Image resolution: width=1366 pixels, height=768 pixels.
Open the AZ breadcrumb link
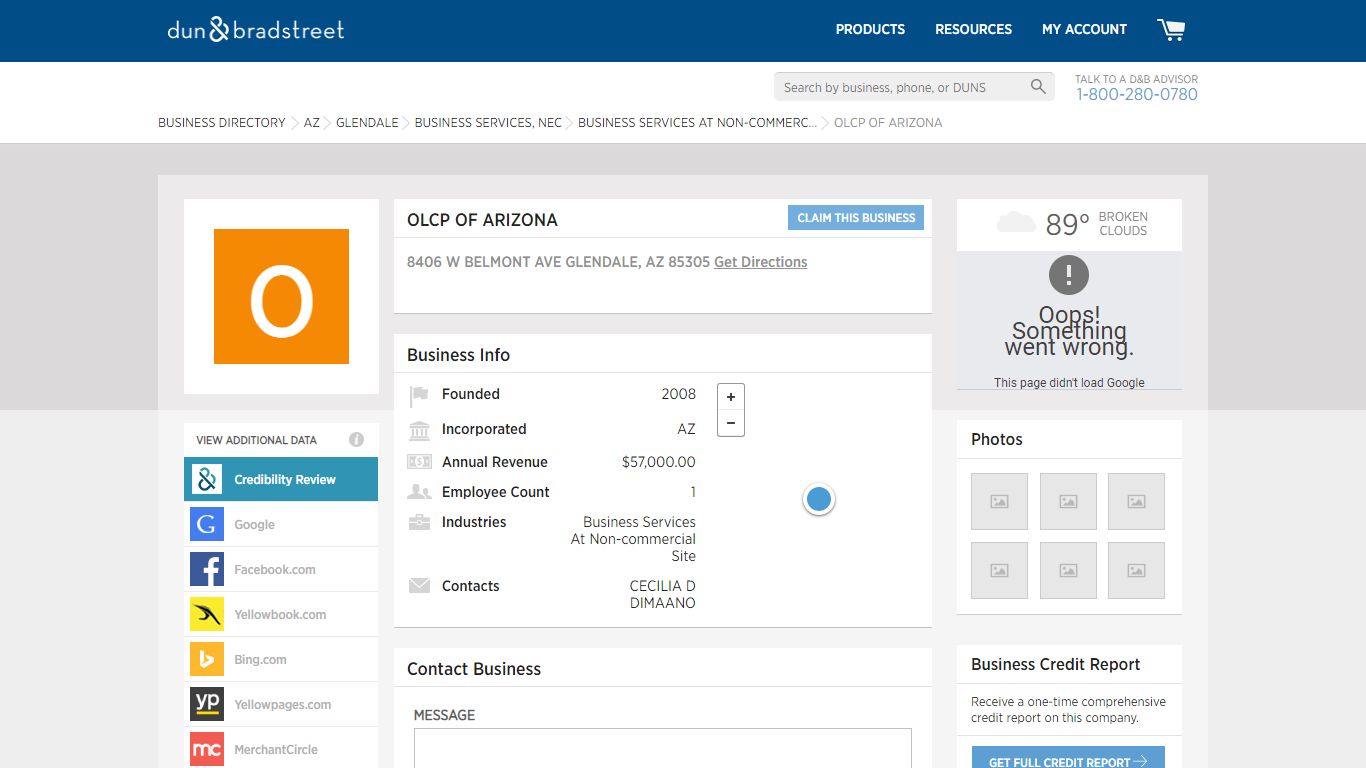pos(312,123)
